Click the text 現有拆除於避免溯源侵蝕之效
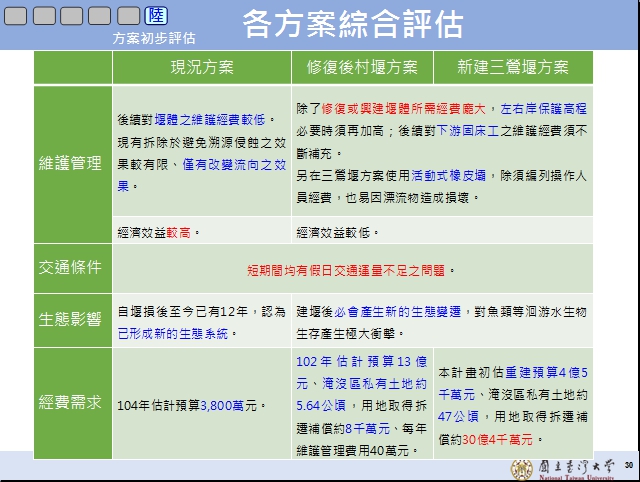Image resolution: width=640 pixels, height=482 pixels. pyautogui.click(x=202, y=143)
